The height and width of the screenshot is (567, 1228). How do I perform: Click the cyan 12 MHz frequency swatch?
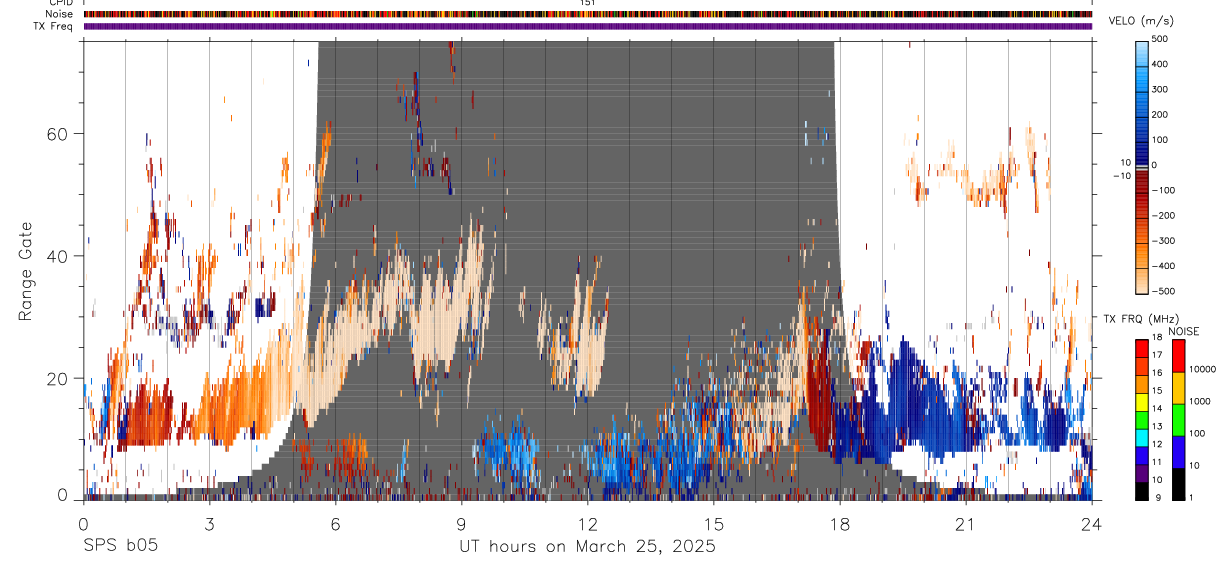(1142, 438)
